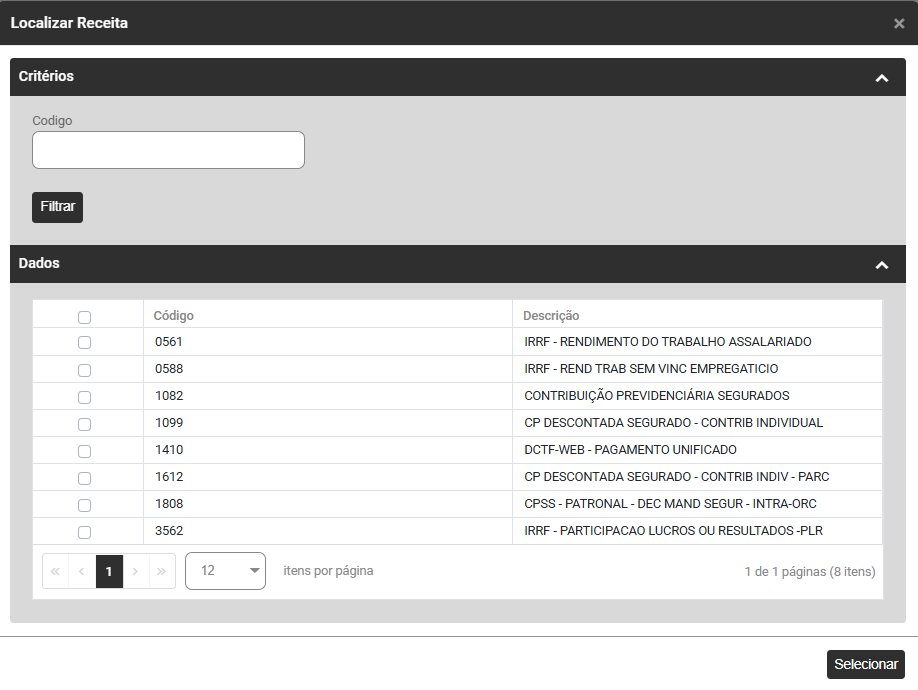918x690 pixels.
Task: Close the Localizar Receita dialog
Action: point(899,23)
